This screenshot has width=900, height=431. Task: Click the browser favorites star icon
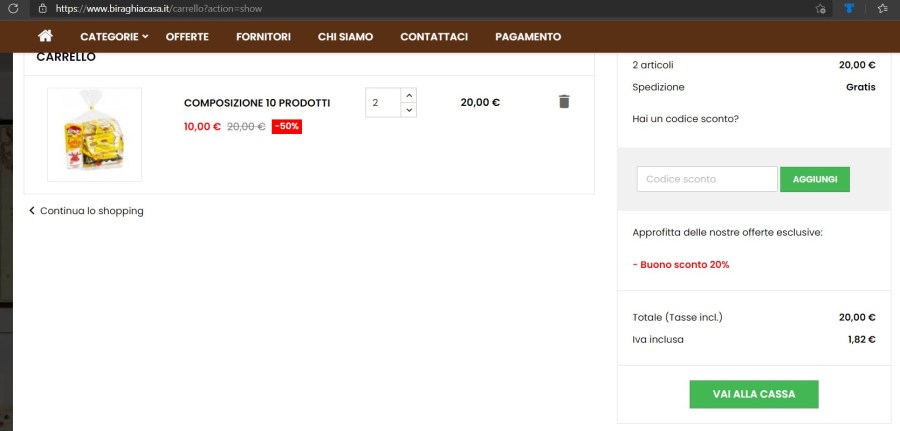[882, 8]
